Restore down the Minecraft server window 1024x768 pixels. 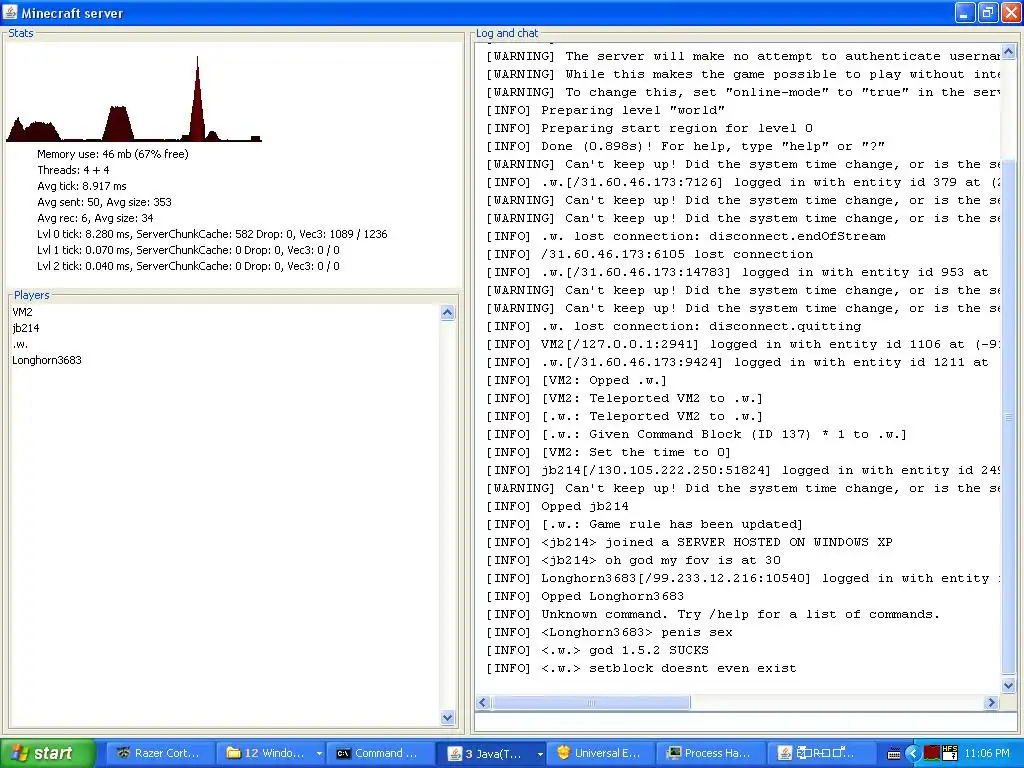click(x=987, y=12)
